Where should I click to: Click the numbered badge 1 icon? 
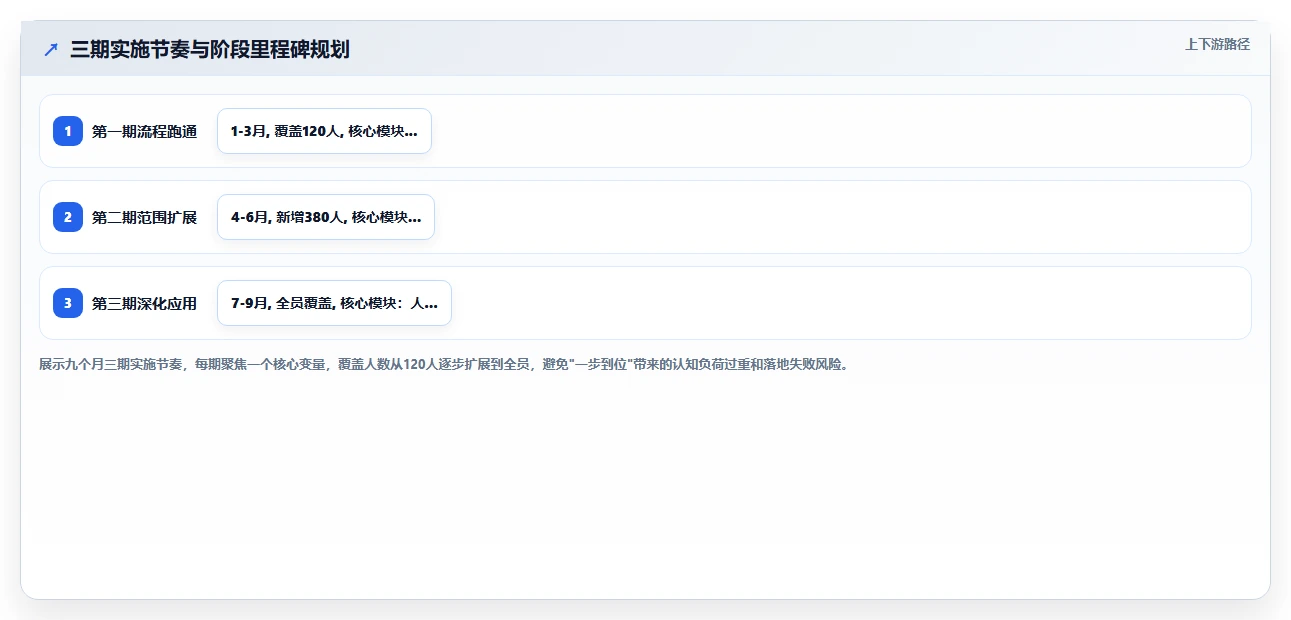(68, 131)
